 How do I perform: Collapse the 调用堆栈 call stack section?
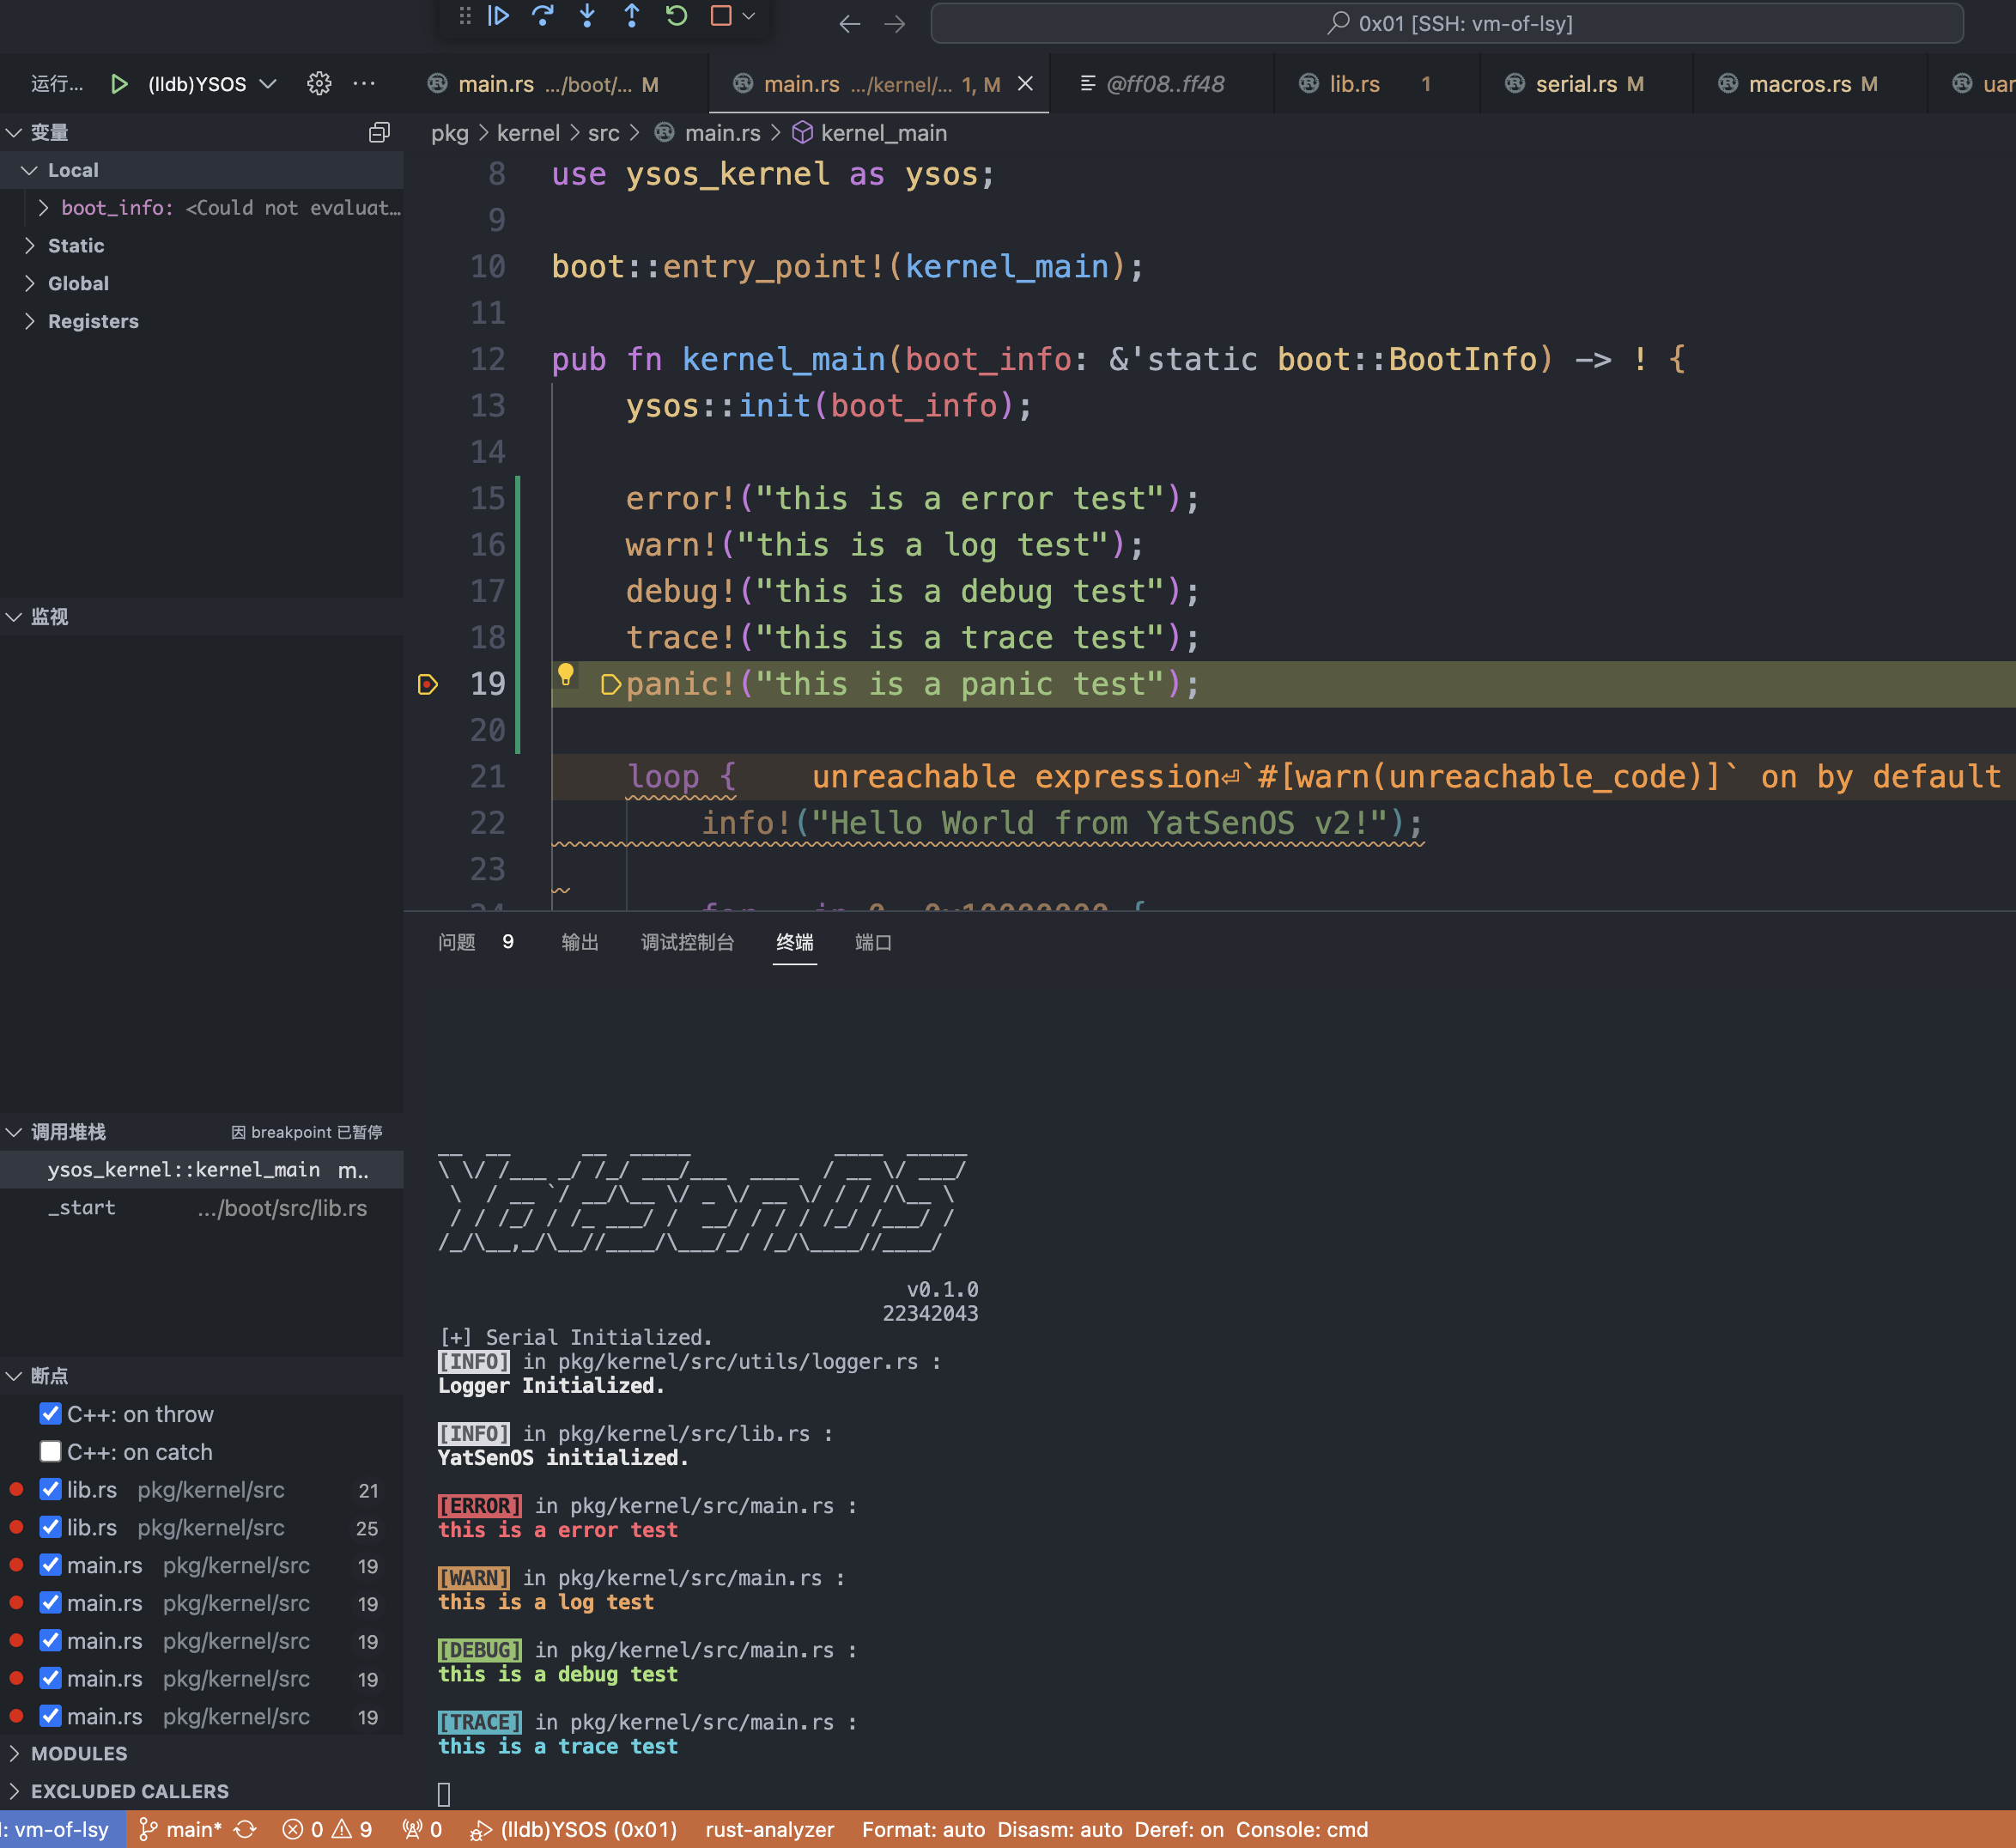coord(14,1132)
